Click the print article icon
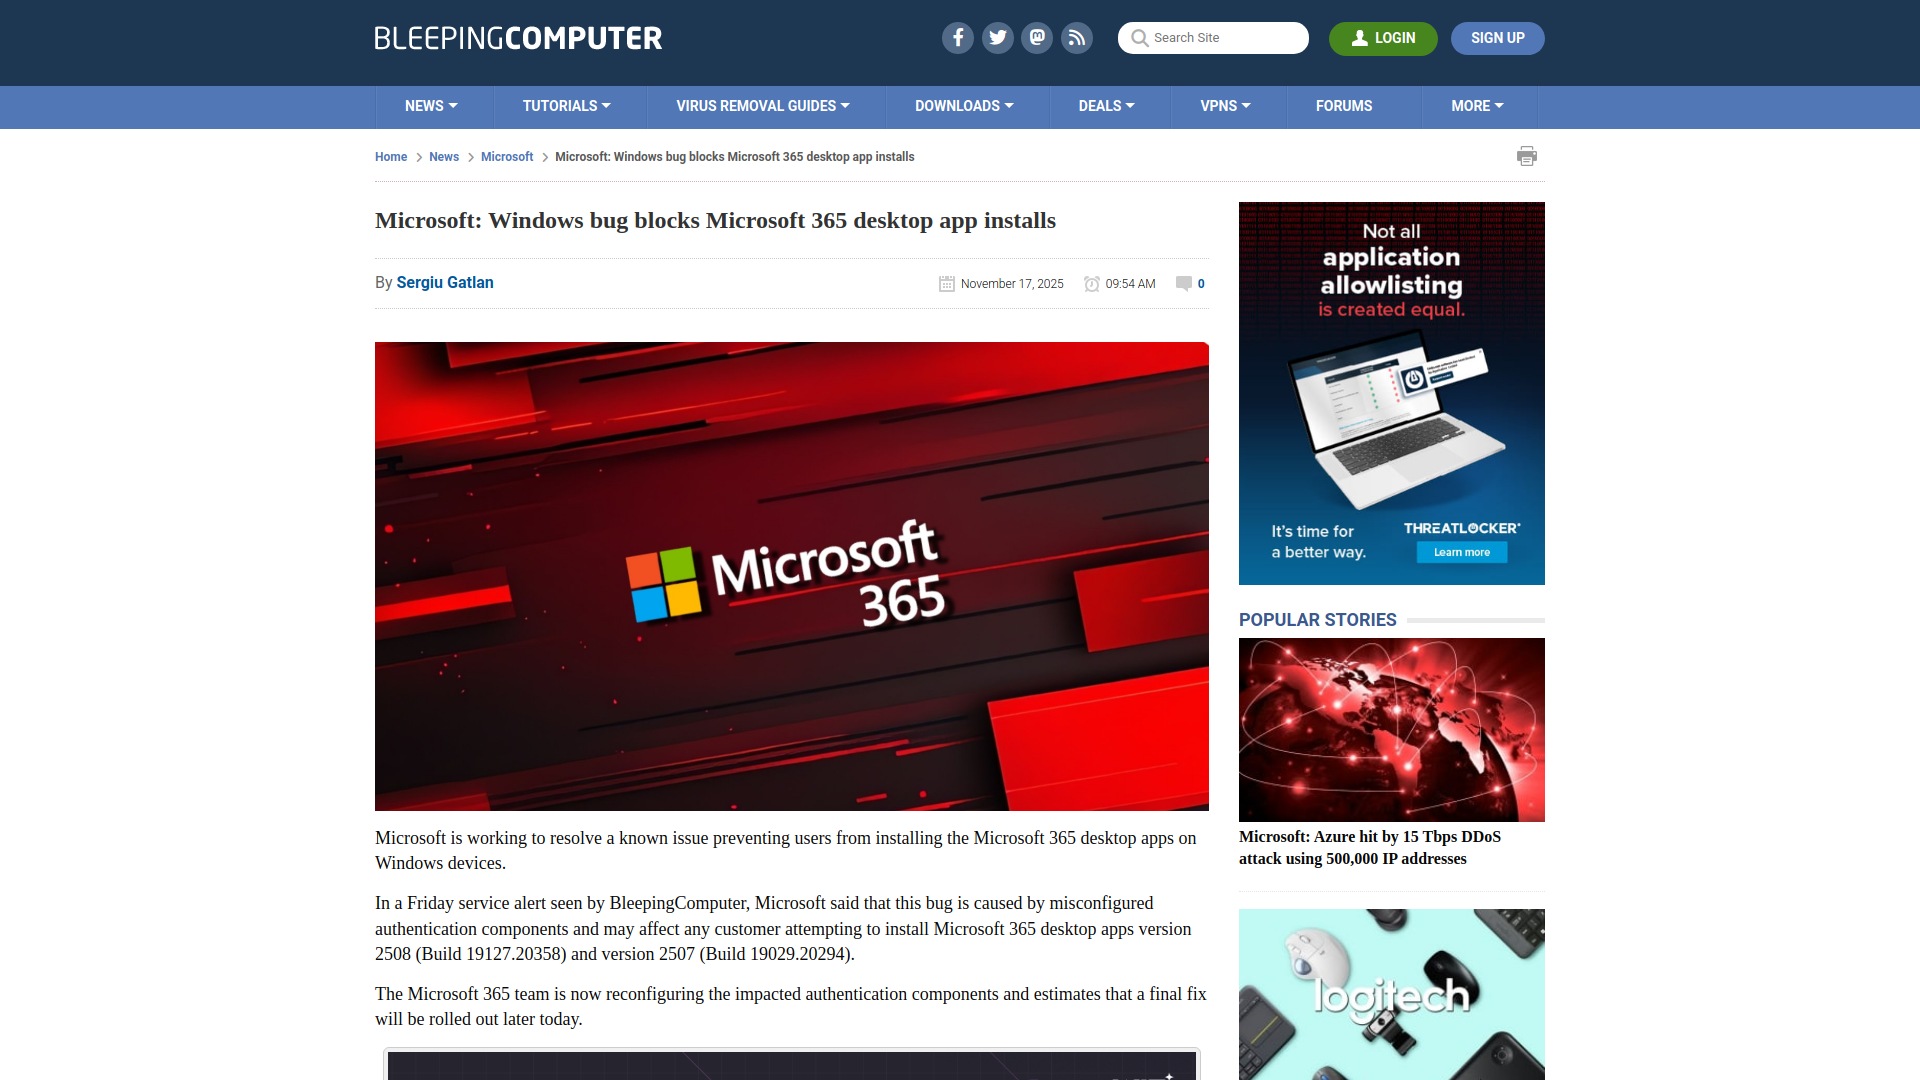The image size is (1920, 1080). click(1527, 156)
